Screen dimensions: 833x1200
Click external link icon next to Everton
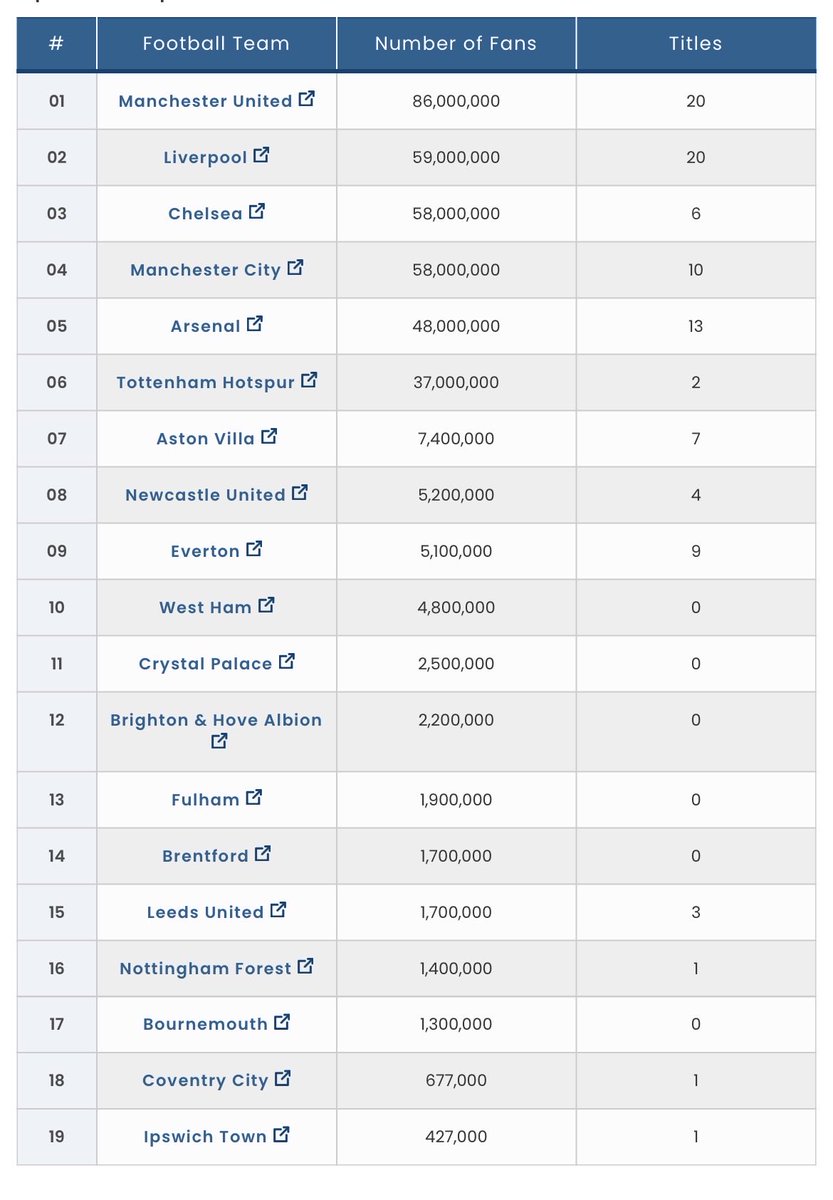click(x=255, y=548)
